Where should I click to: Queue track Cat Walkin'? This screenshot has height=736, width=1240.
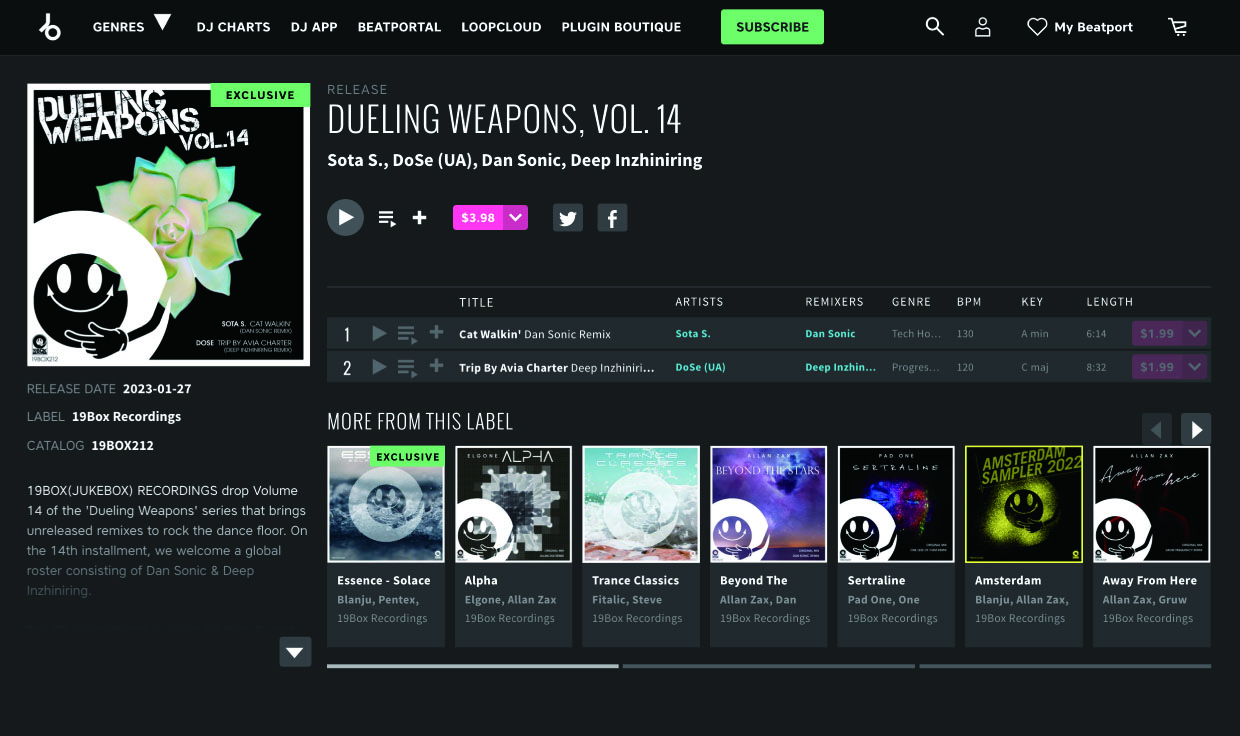pyautogui.click(x=407, y=334)
